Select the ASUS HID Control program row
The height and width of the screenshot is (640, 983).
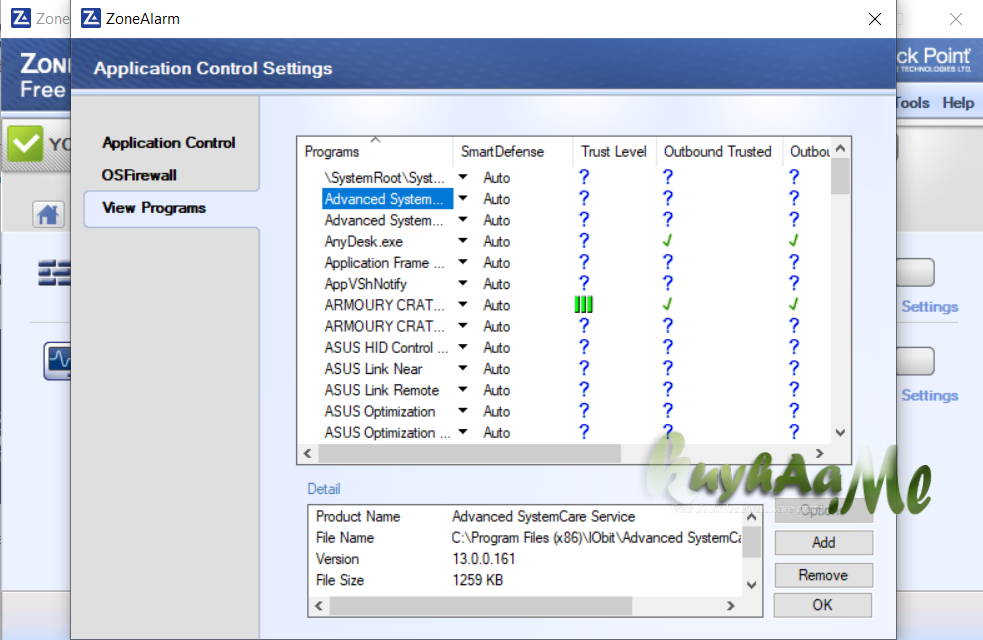tap(386, 347)
